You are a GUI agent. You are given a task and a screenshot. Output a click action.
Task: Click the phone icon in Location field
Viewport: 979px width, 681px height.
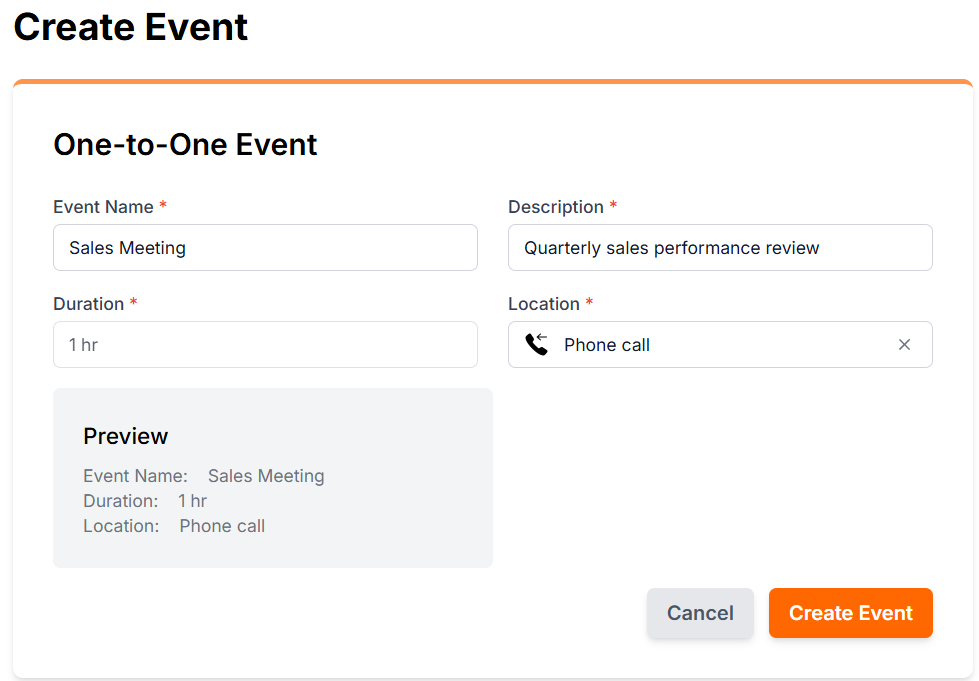(x=536, y=344)
